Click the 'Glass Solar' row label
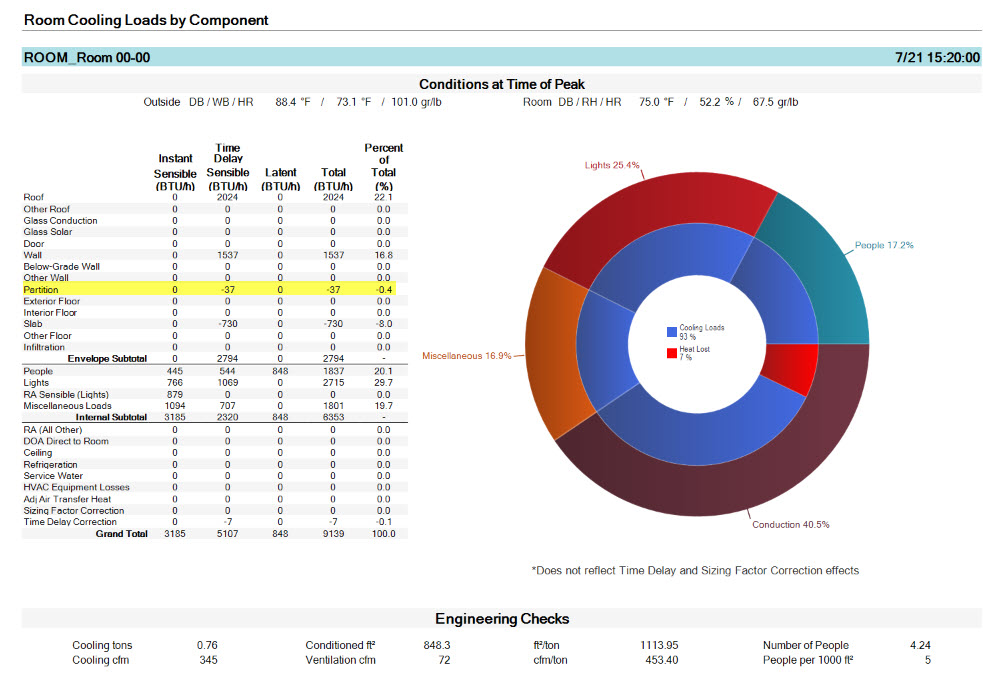The height and width of the screenshot is (674, 983). tap(48, 231)
